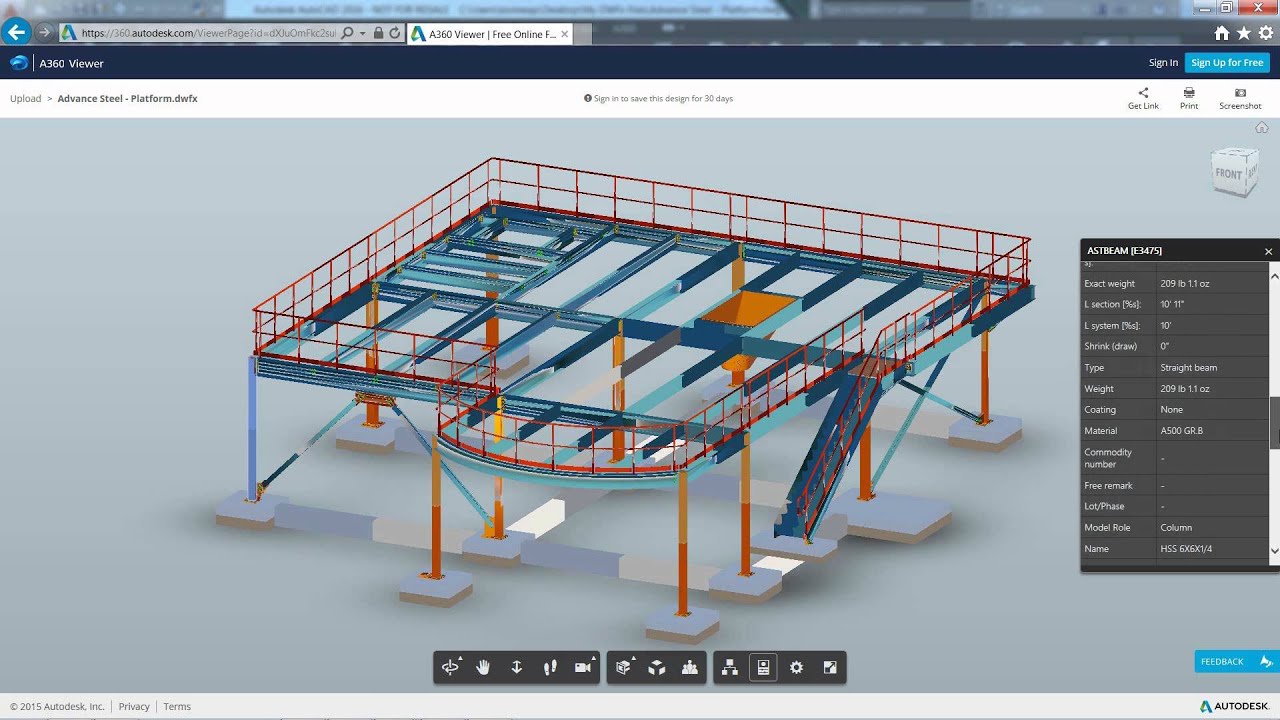The height and width of the screenshot is (720, 1280).
Task: Click Sign Up for Free button
Action: (1227, 63)
